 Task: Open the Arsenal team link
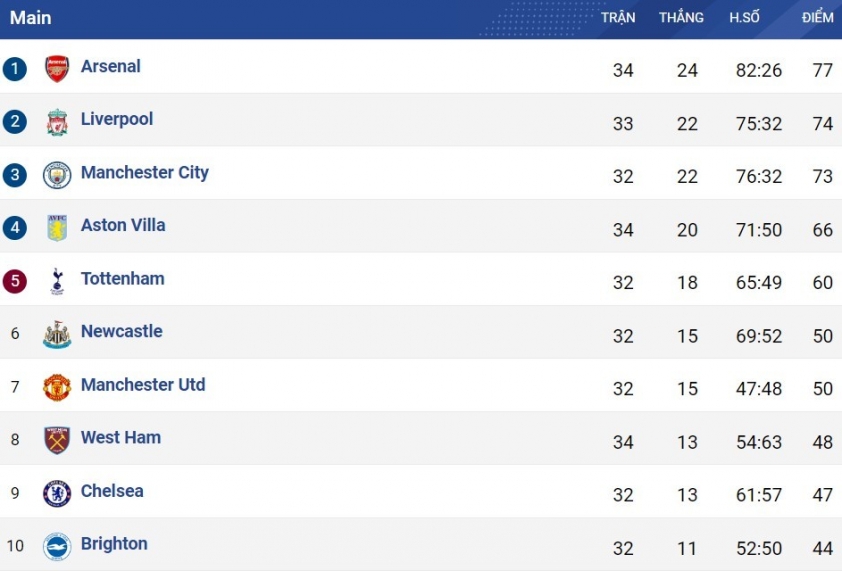click(111, 66)
